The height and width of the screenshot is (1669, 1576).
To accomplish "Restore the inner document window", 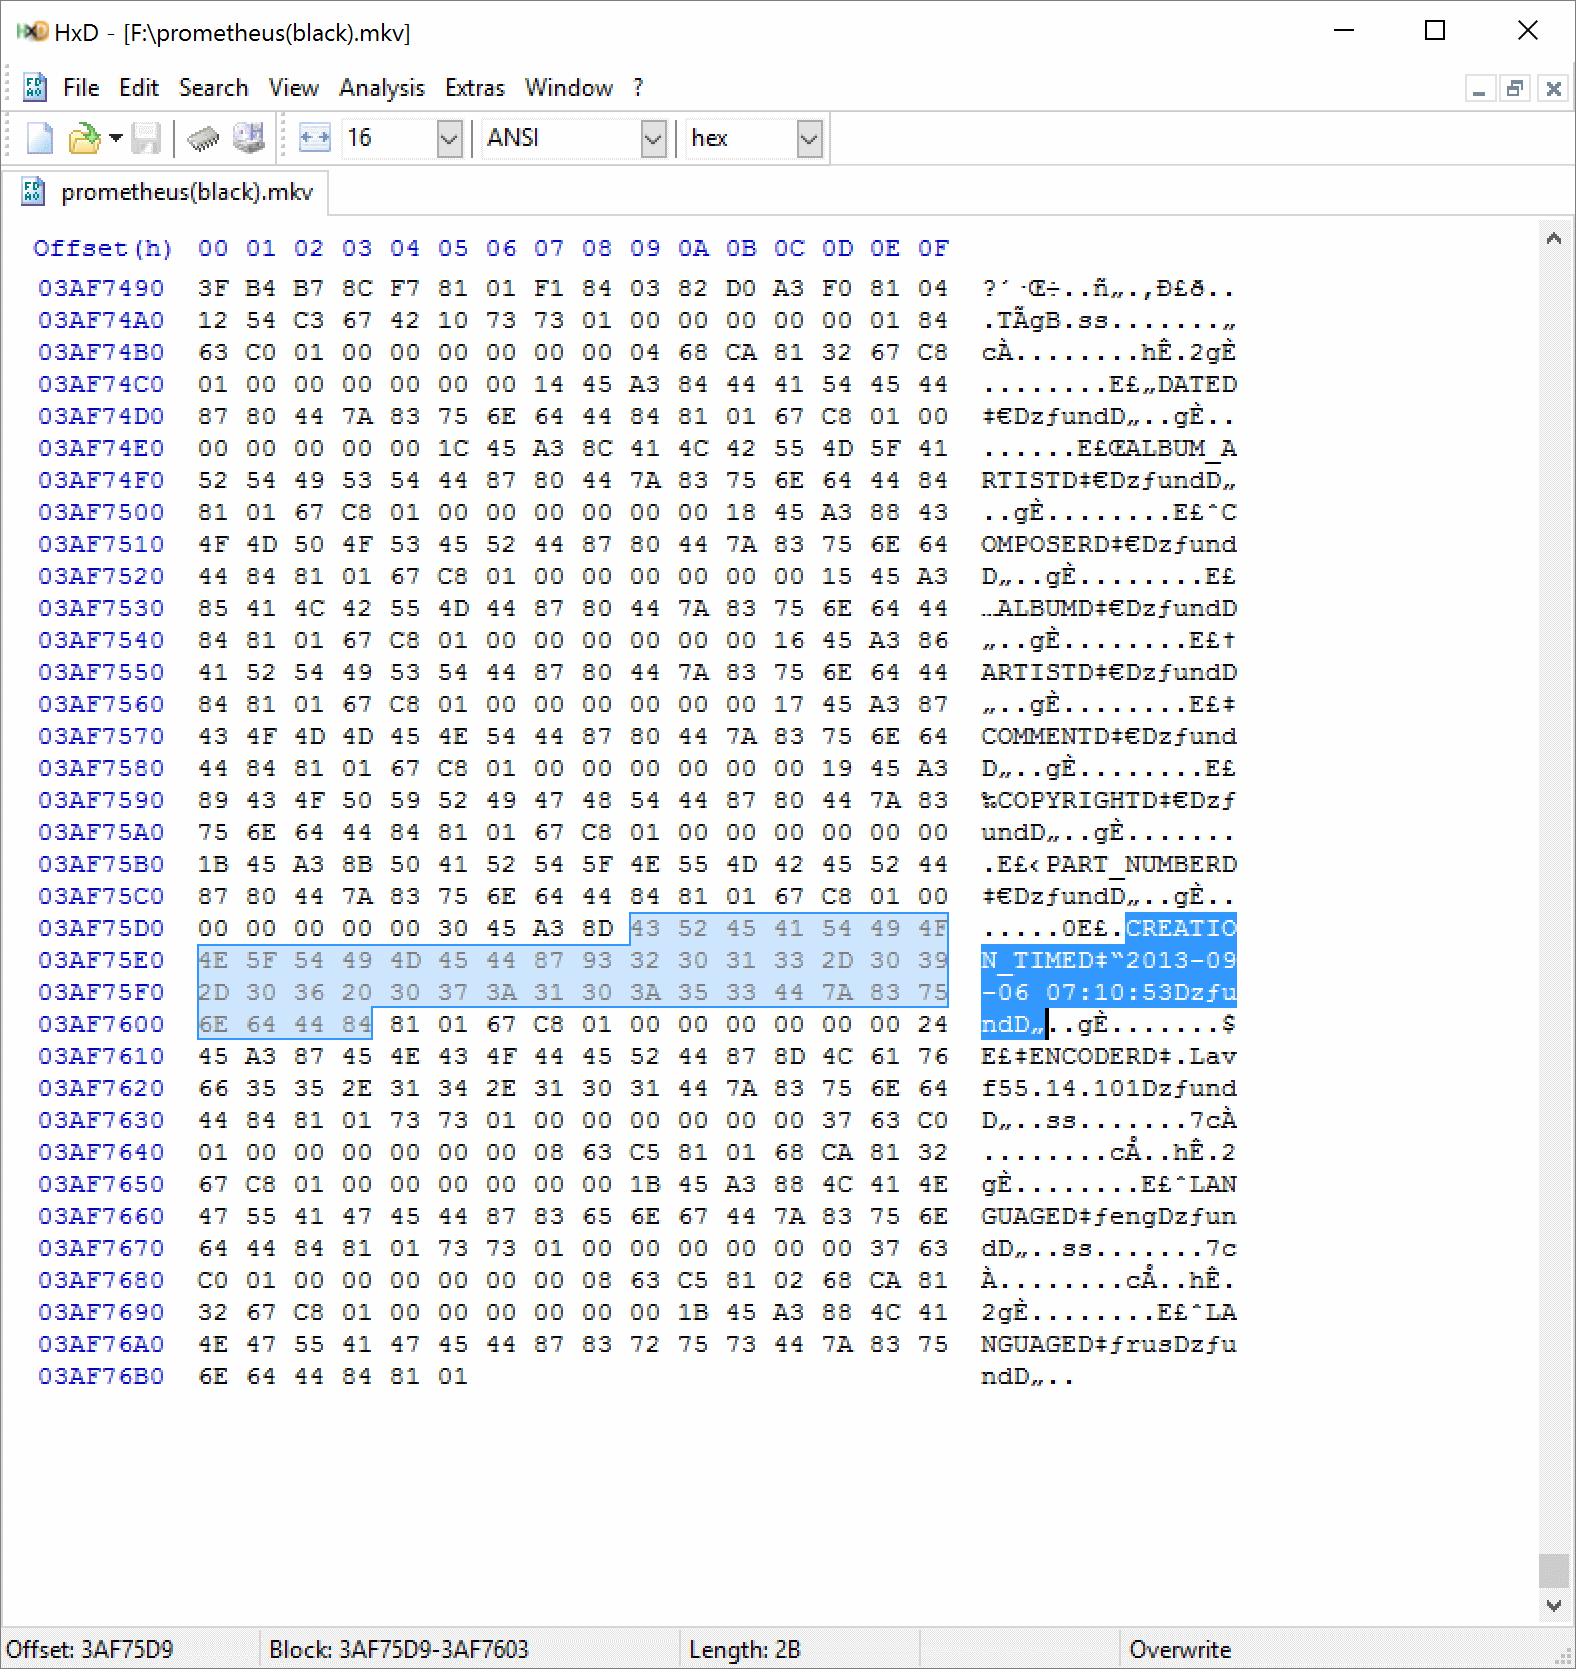I will 1516,89.
